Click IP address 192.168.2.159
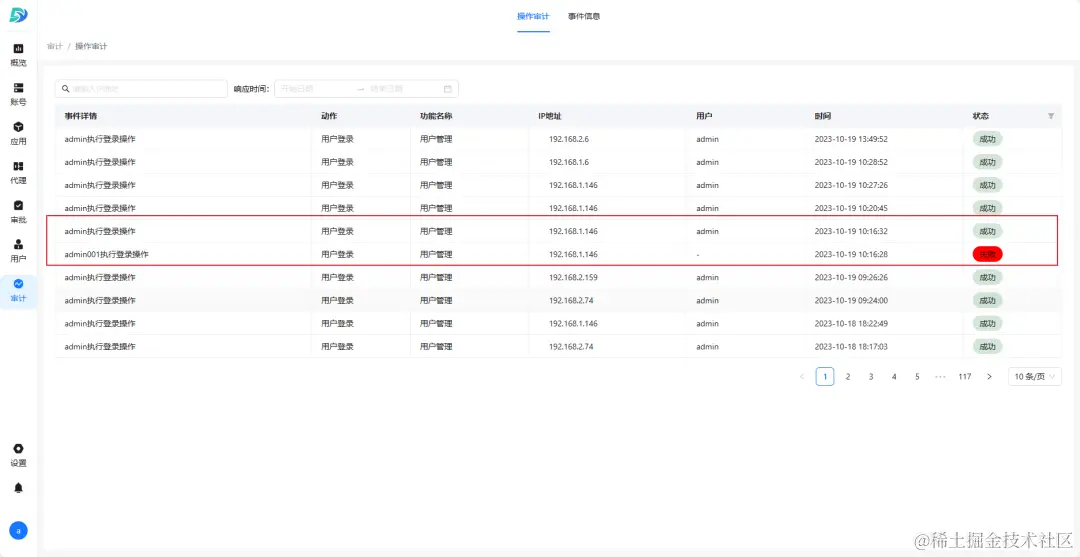 click(x=573, y=277)
